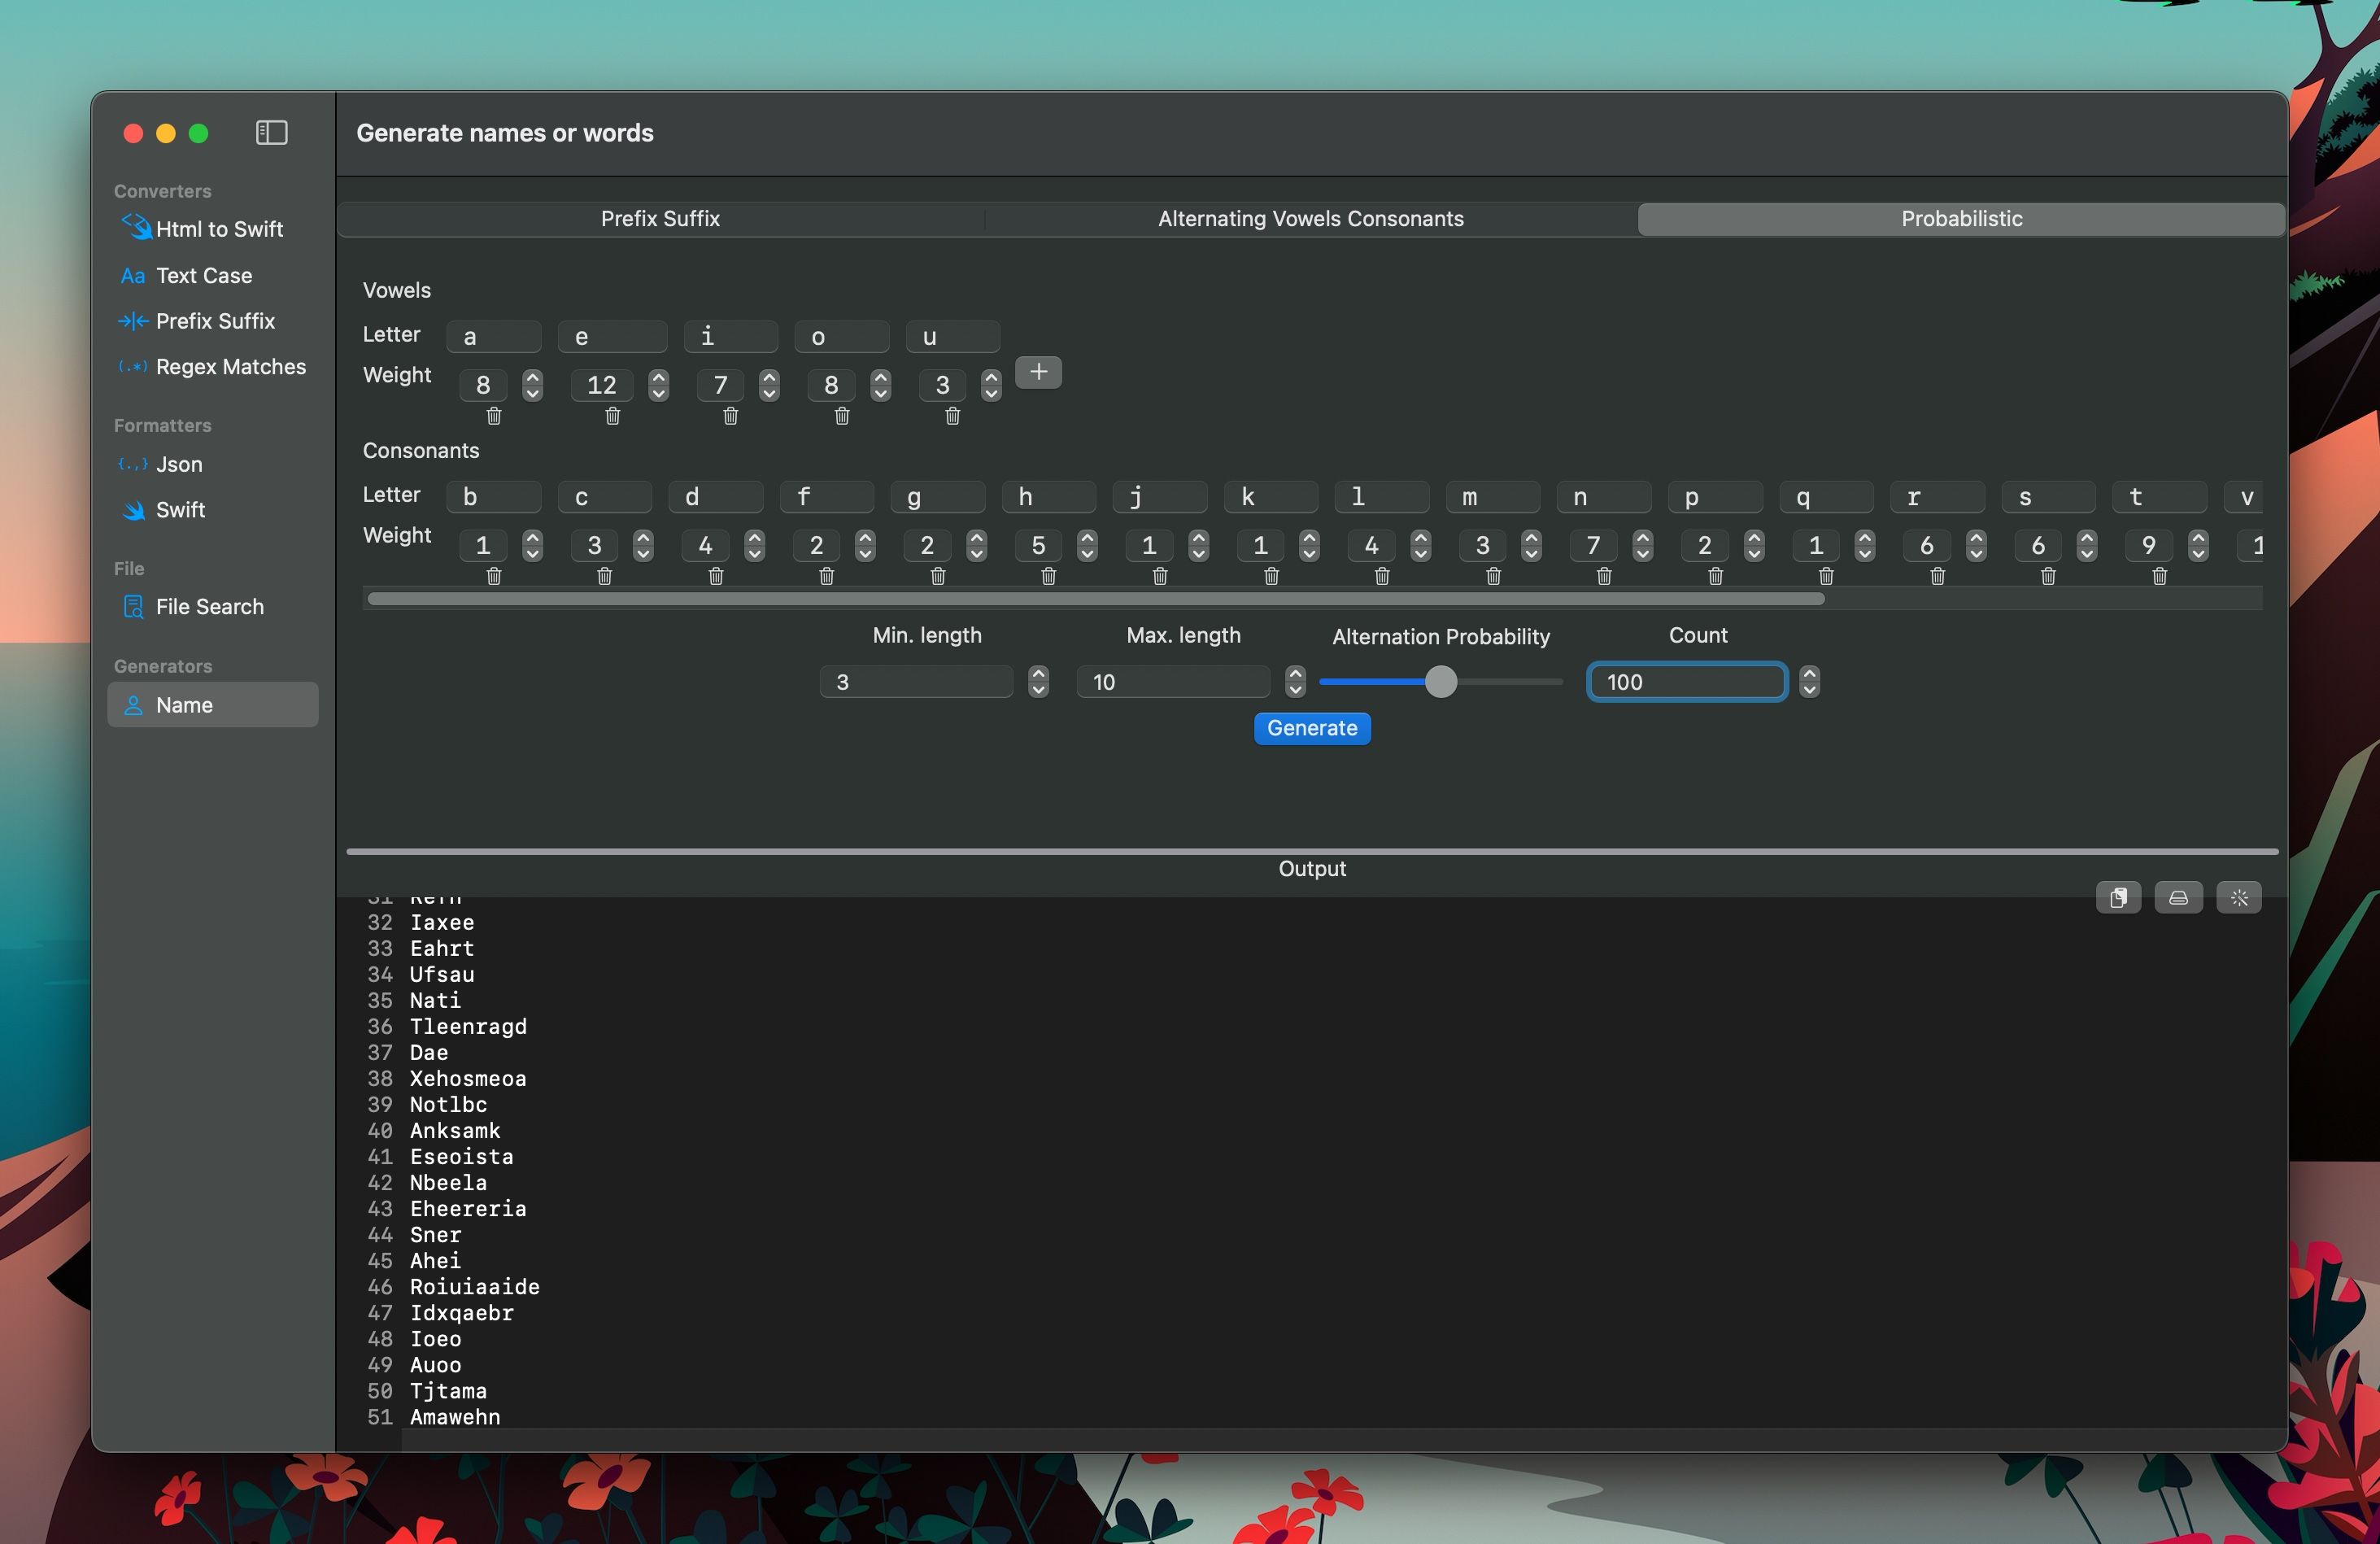
Task: Toggle the sidebar panel icon
Action: (271, 133)
